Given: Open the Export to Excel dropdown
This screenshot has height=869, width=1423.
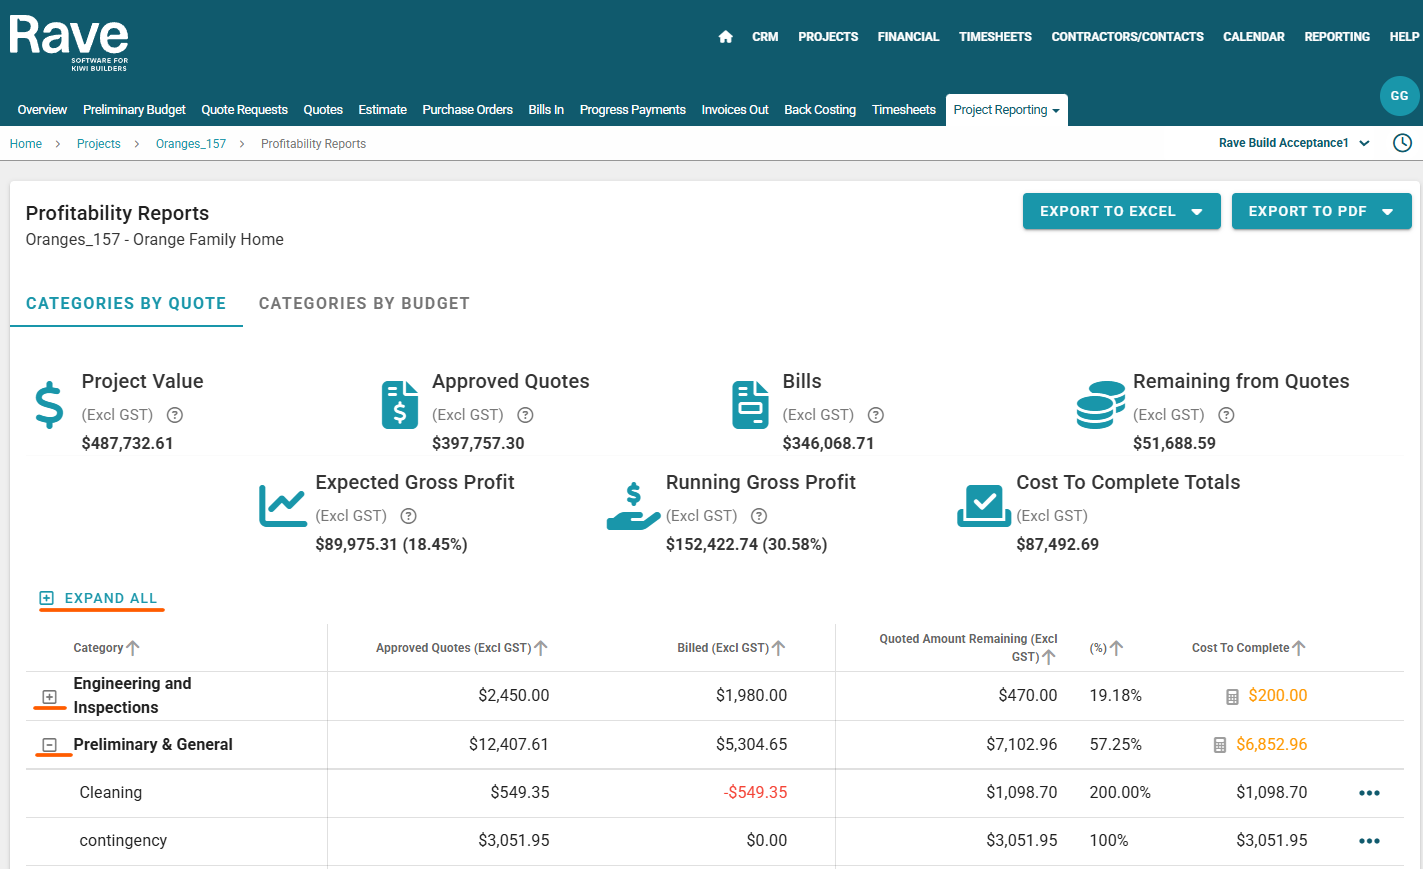Looking at the screenshot, I should 1121,211.
